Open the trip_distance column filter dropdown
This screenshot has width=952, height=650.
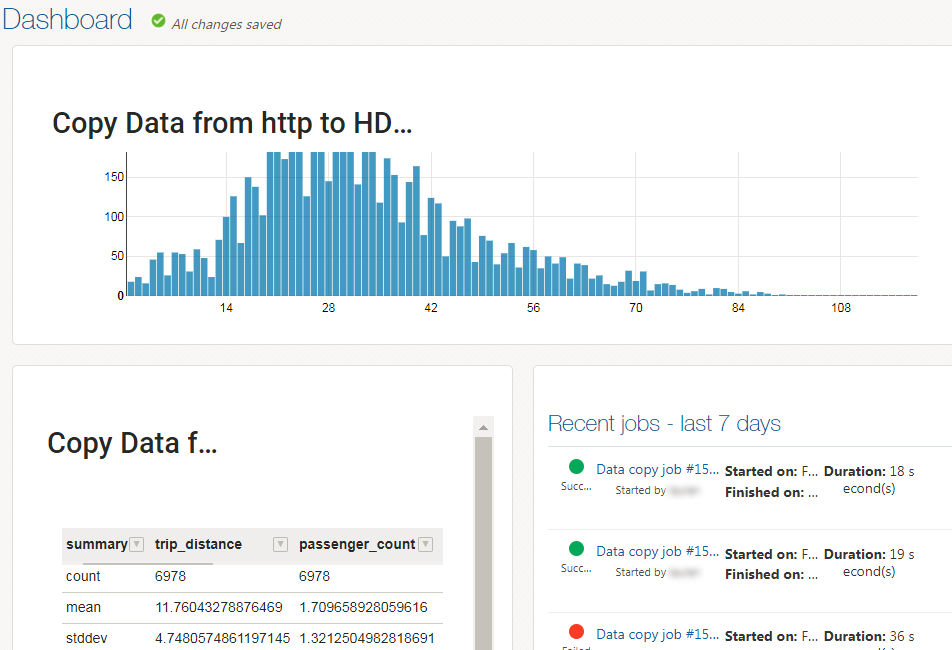tap(280, 544)
